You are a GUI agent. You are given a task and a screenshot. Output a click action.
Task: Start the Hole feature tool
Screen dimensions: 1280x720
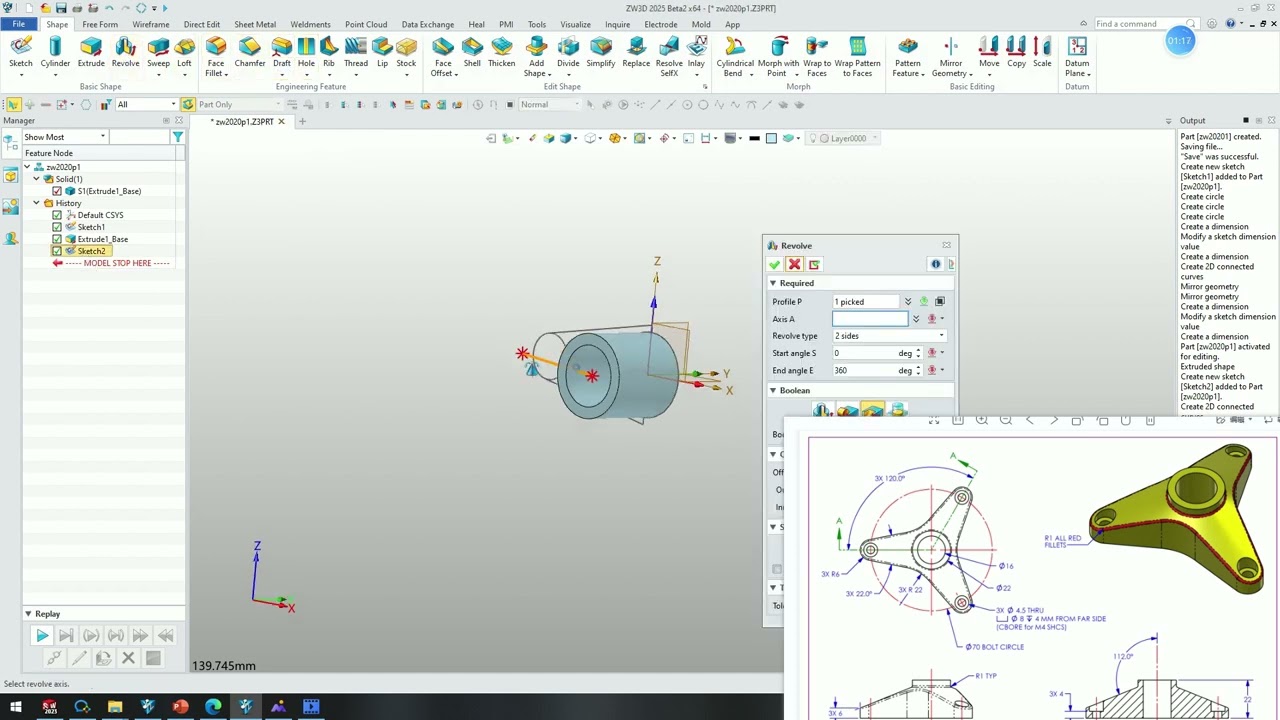click(x=306, y=53)
